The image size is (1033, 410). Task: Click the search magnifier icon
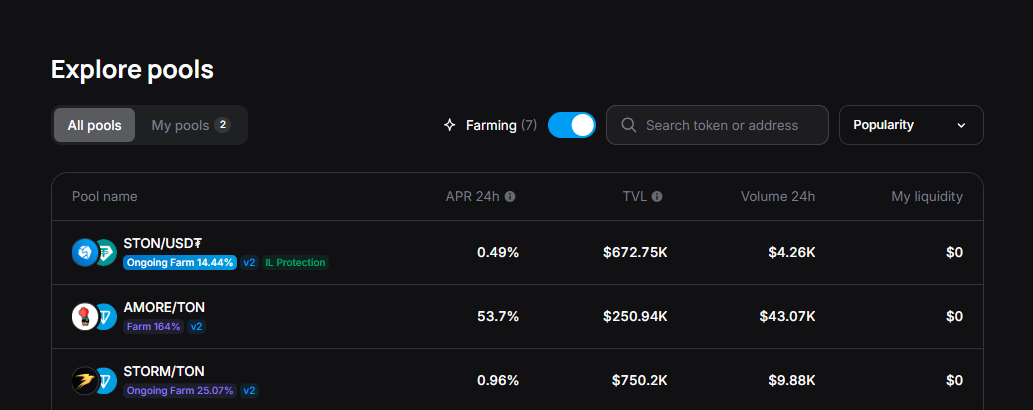[629, 125]
